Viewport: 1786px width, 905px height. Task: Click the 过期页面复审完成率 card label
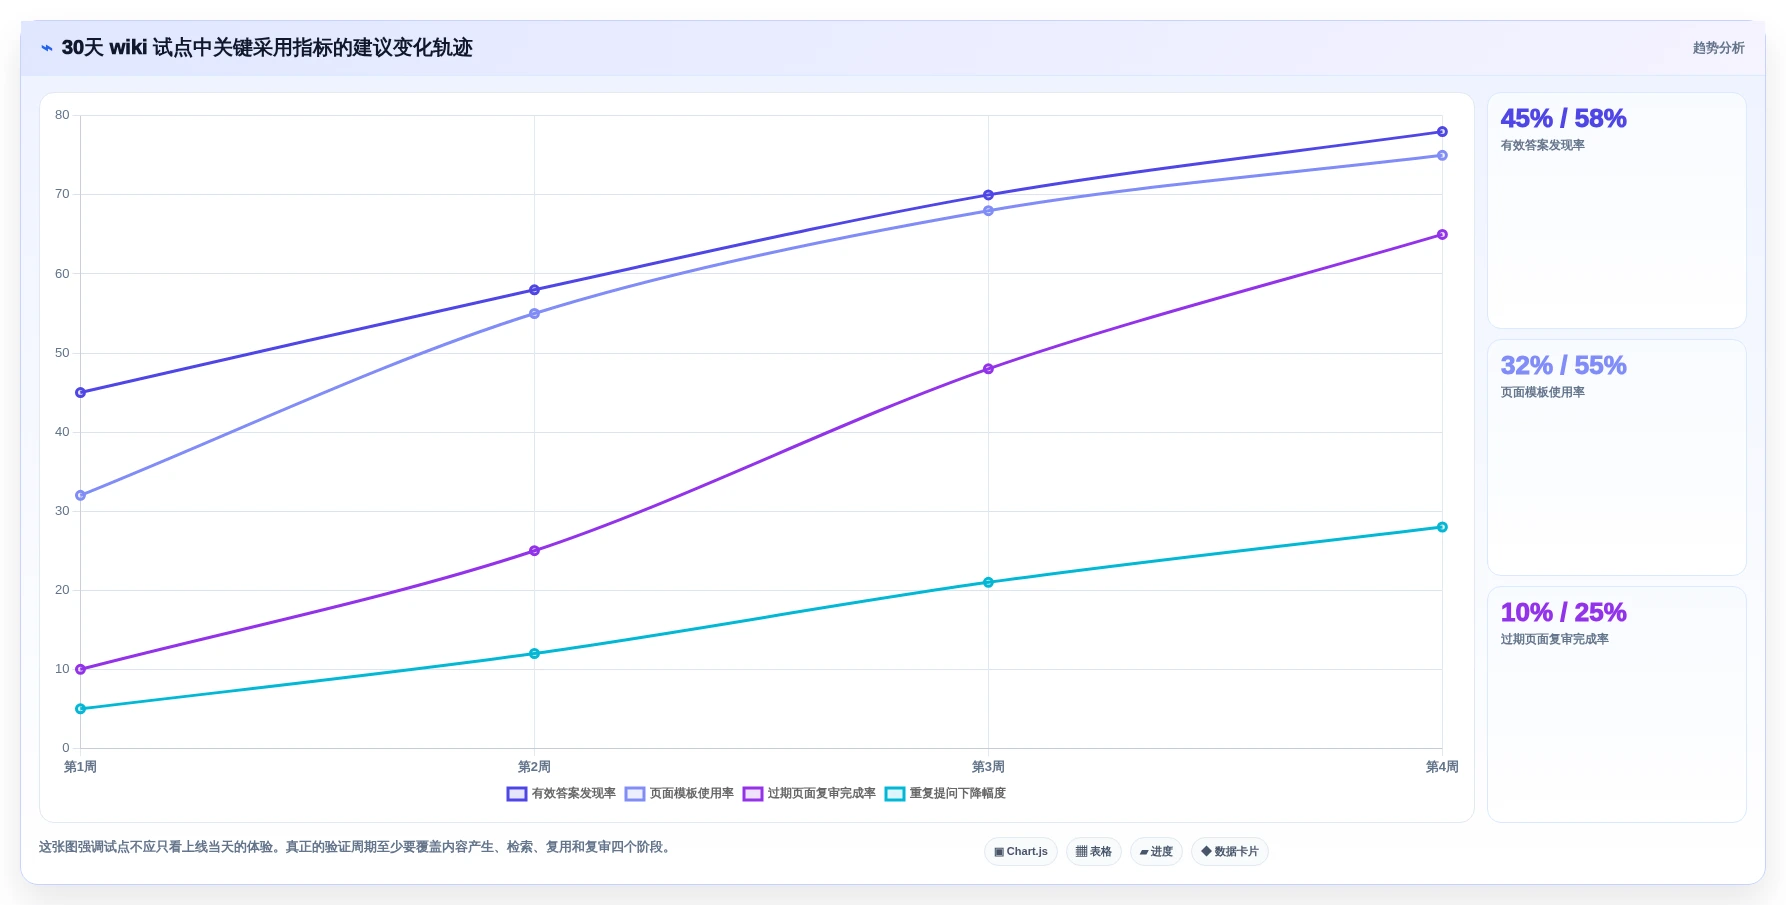click(1554, 640)
